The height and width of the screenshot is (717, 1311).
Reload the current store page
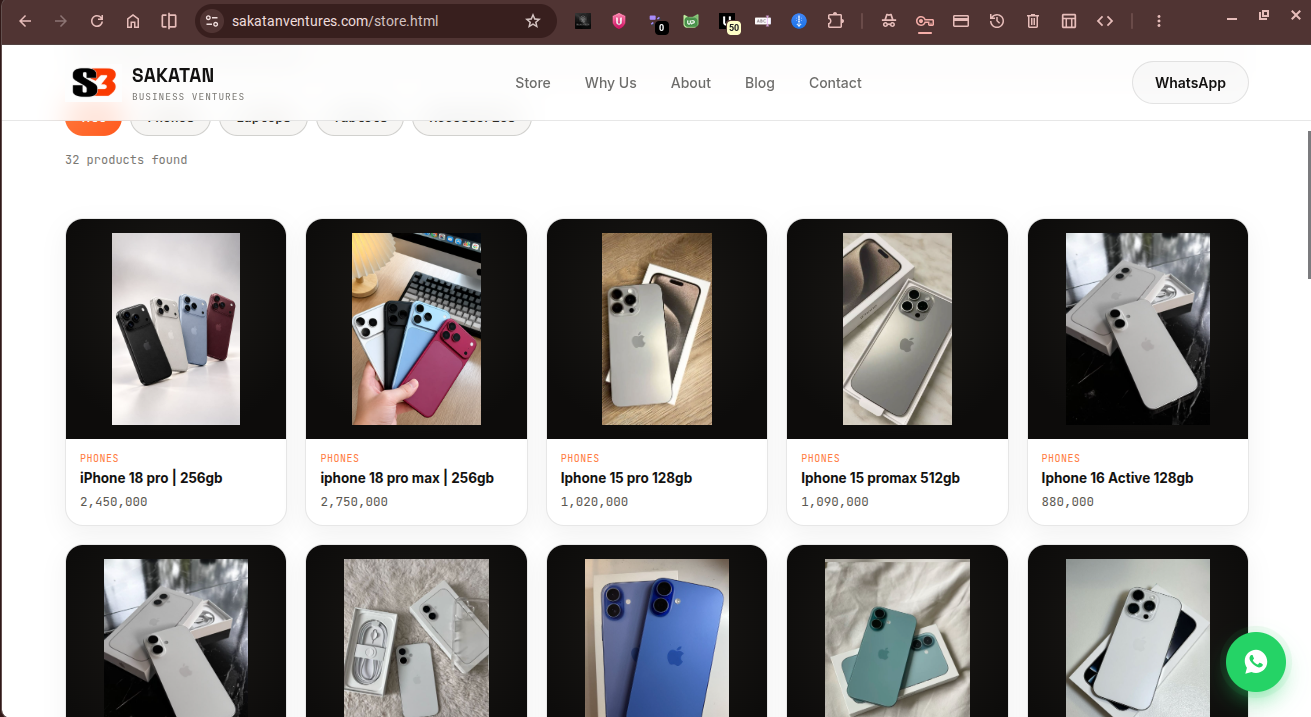pos(97,21)
